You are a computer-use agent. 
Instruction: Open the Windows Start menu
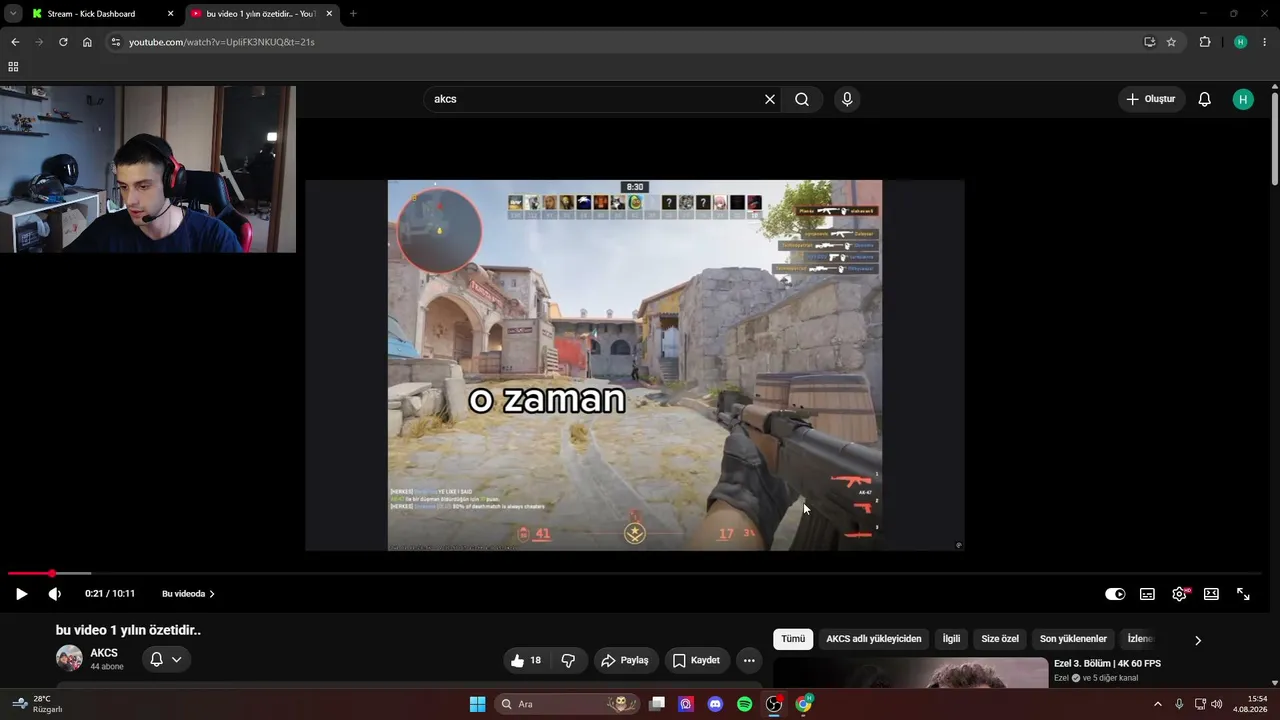[477, 704]
